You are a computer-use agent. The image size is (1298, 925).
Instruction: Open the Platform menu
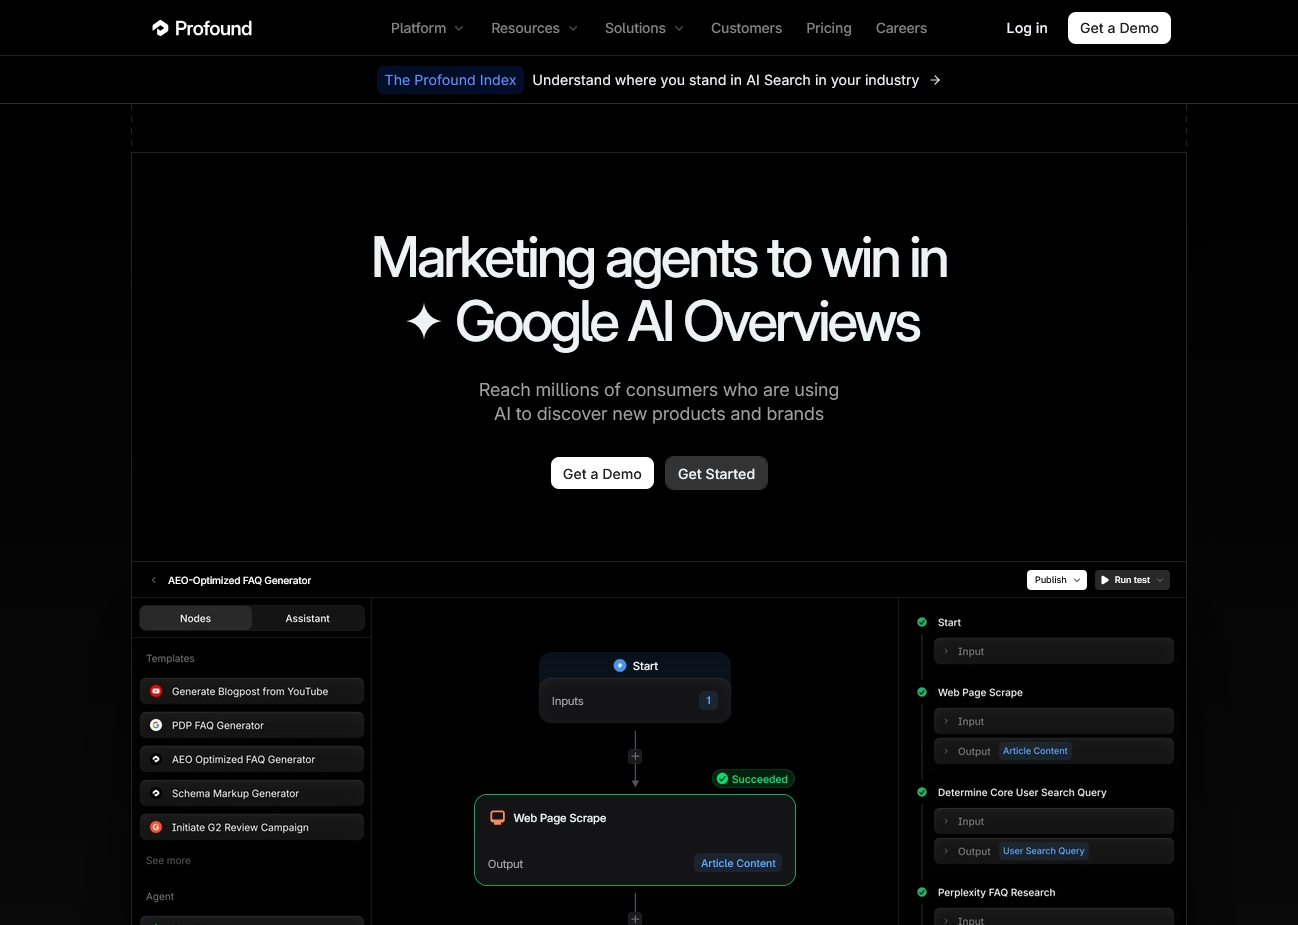point(427,28)
